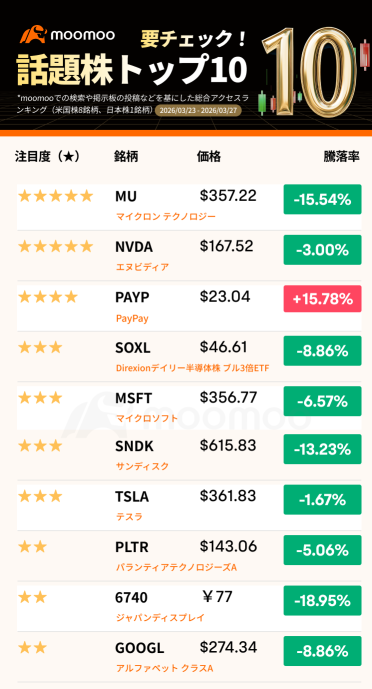This screenshot has width=372, height=689.
Task: Click the +15.78% red change badge
Action: [x=322, y=299]
